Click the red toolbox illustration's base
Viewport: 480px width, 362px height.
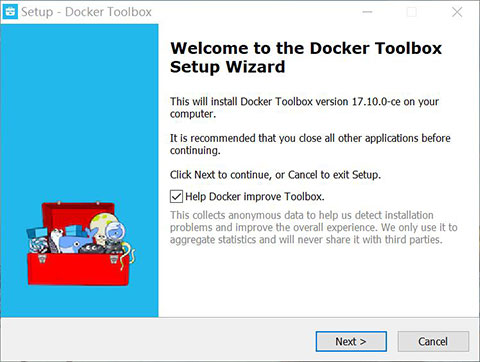point(78,269)
